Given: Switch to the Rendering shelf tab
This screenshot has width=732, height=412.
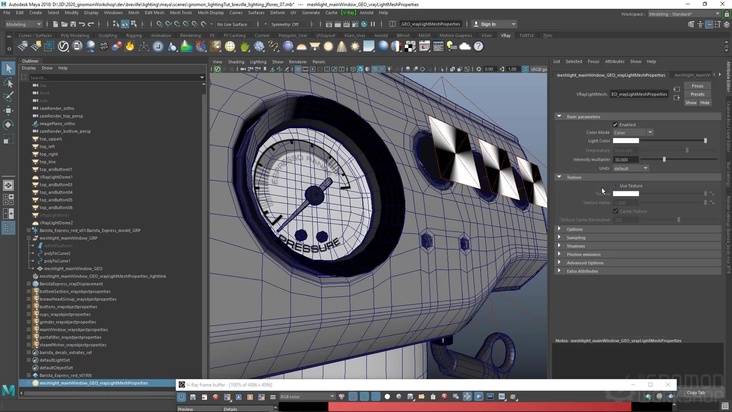Looking at the screenshot, I should tap(189, 35).
